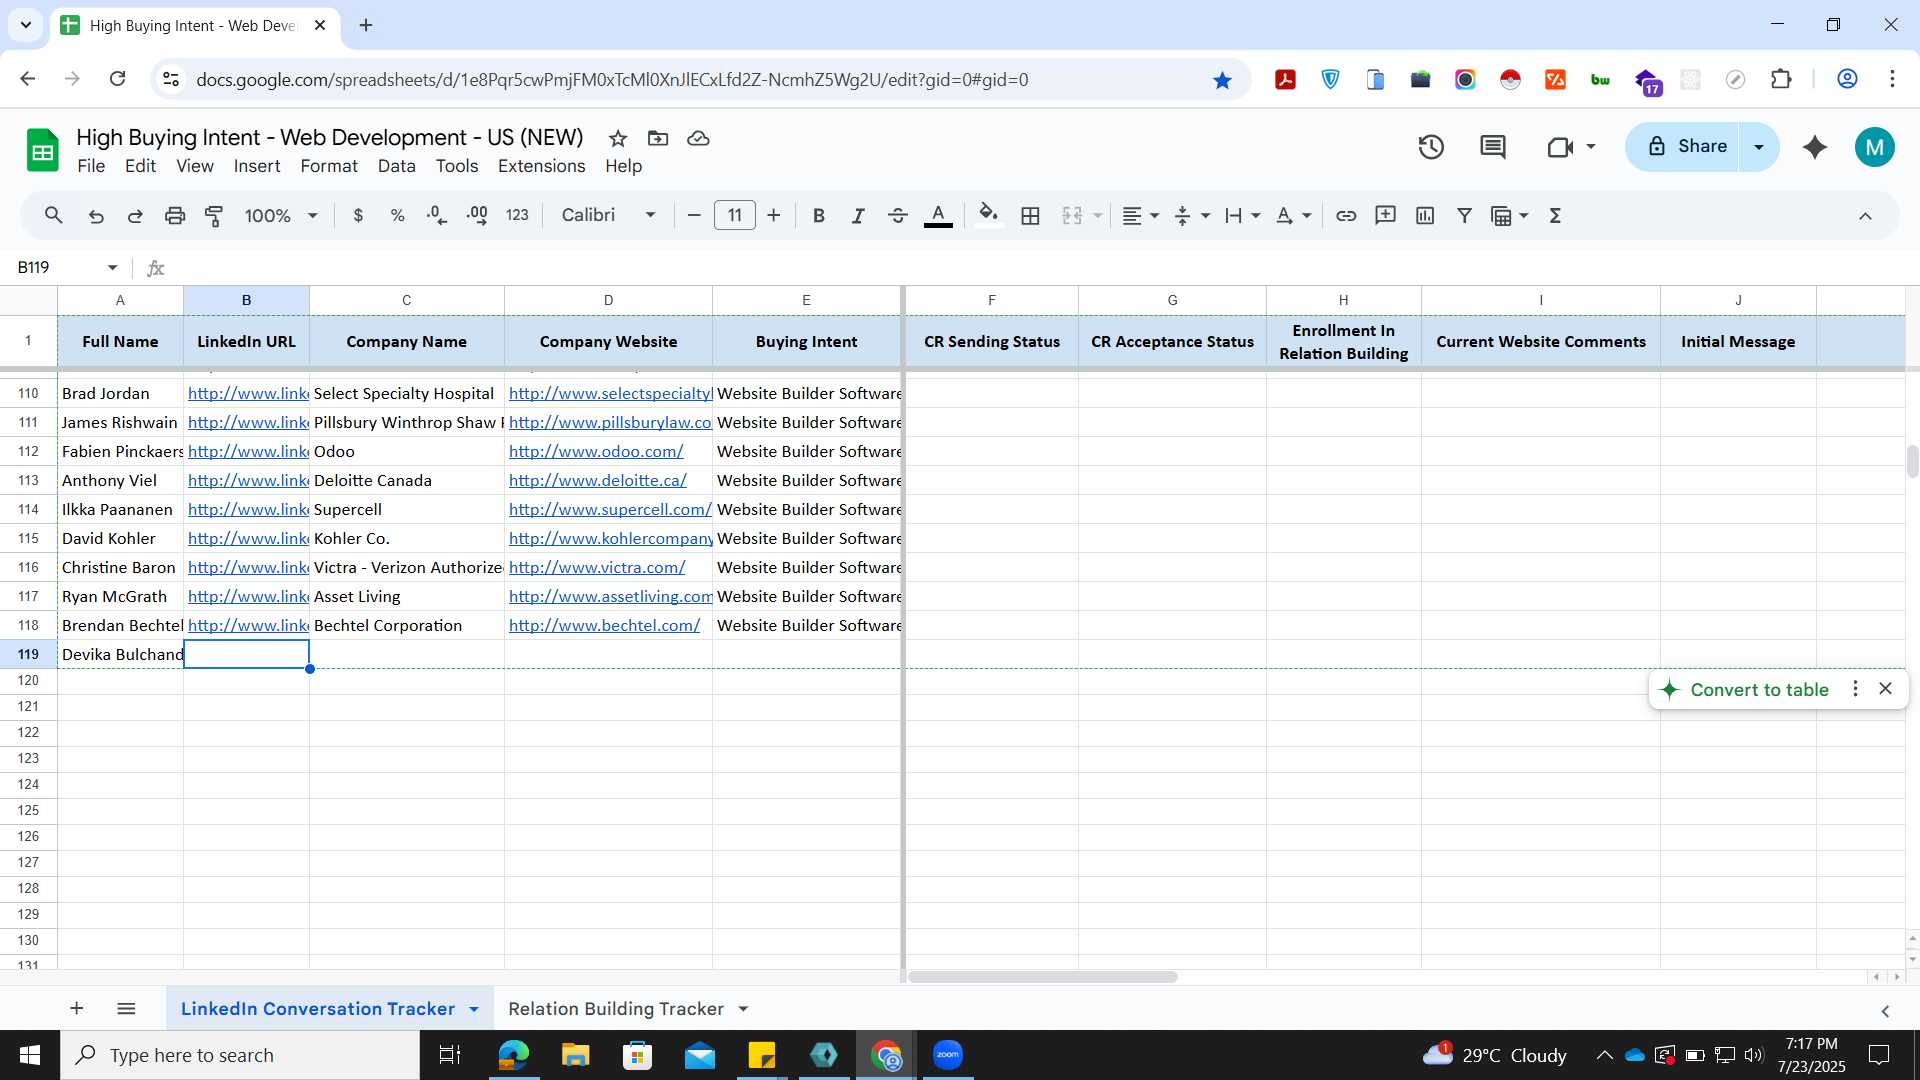Toggle italic formatting

click(857, 215)
